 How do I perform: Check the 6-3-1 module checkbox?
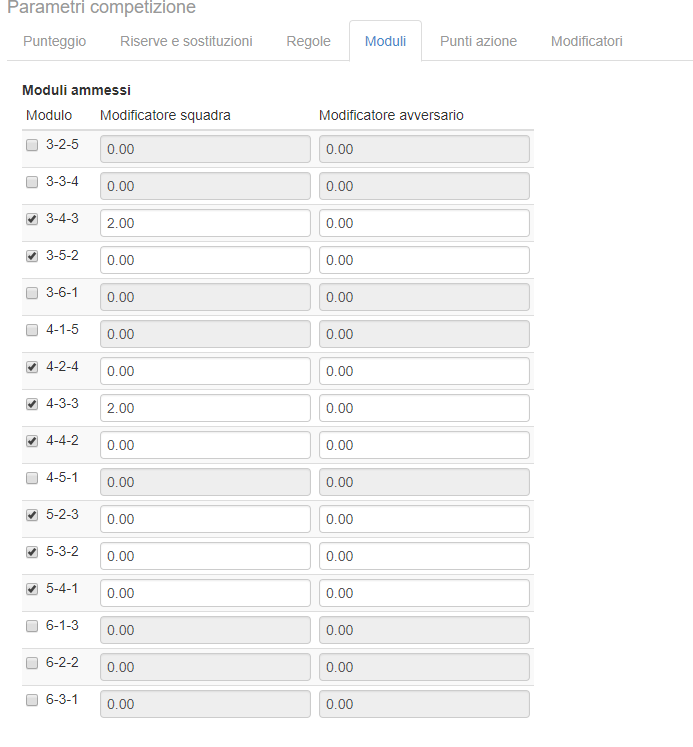click(32, 700)
